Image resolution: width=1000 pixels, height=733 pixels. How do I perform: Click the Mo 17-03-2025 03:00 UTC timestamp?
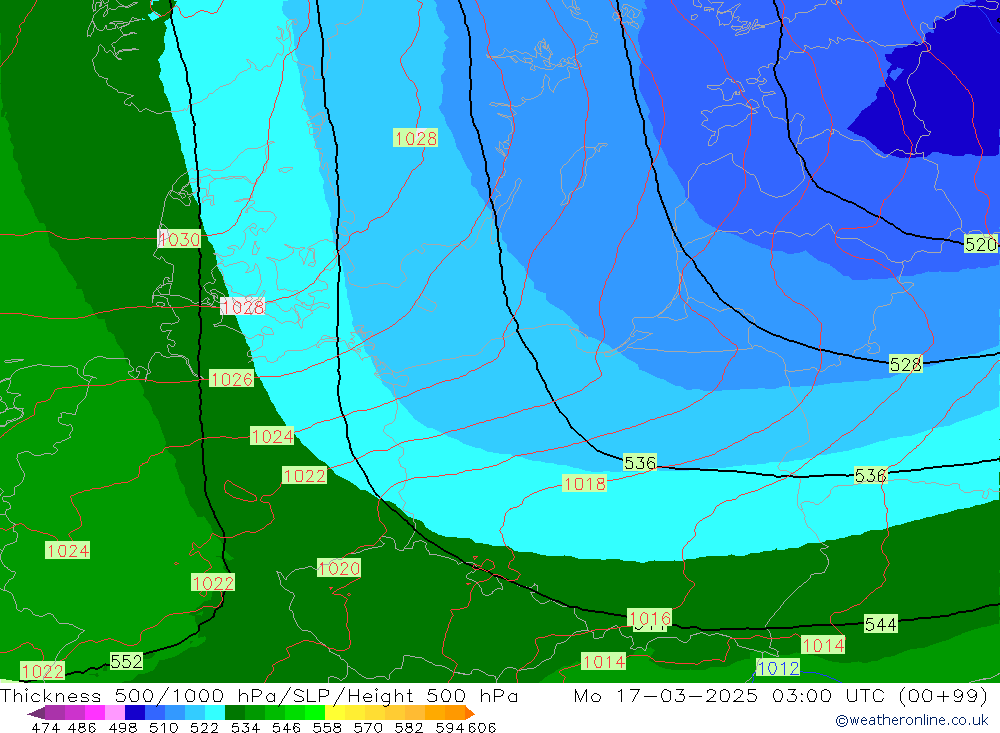[781, 695]
